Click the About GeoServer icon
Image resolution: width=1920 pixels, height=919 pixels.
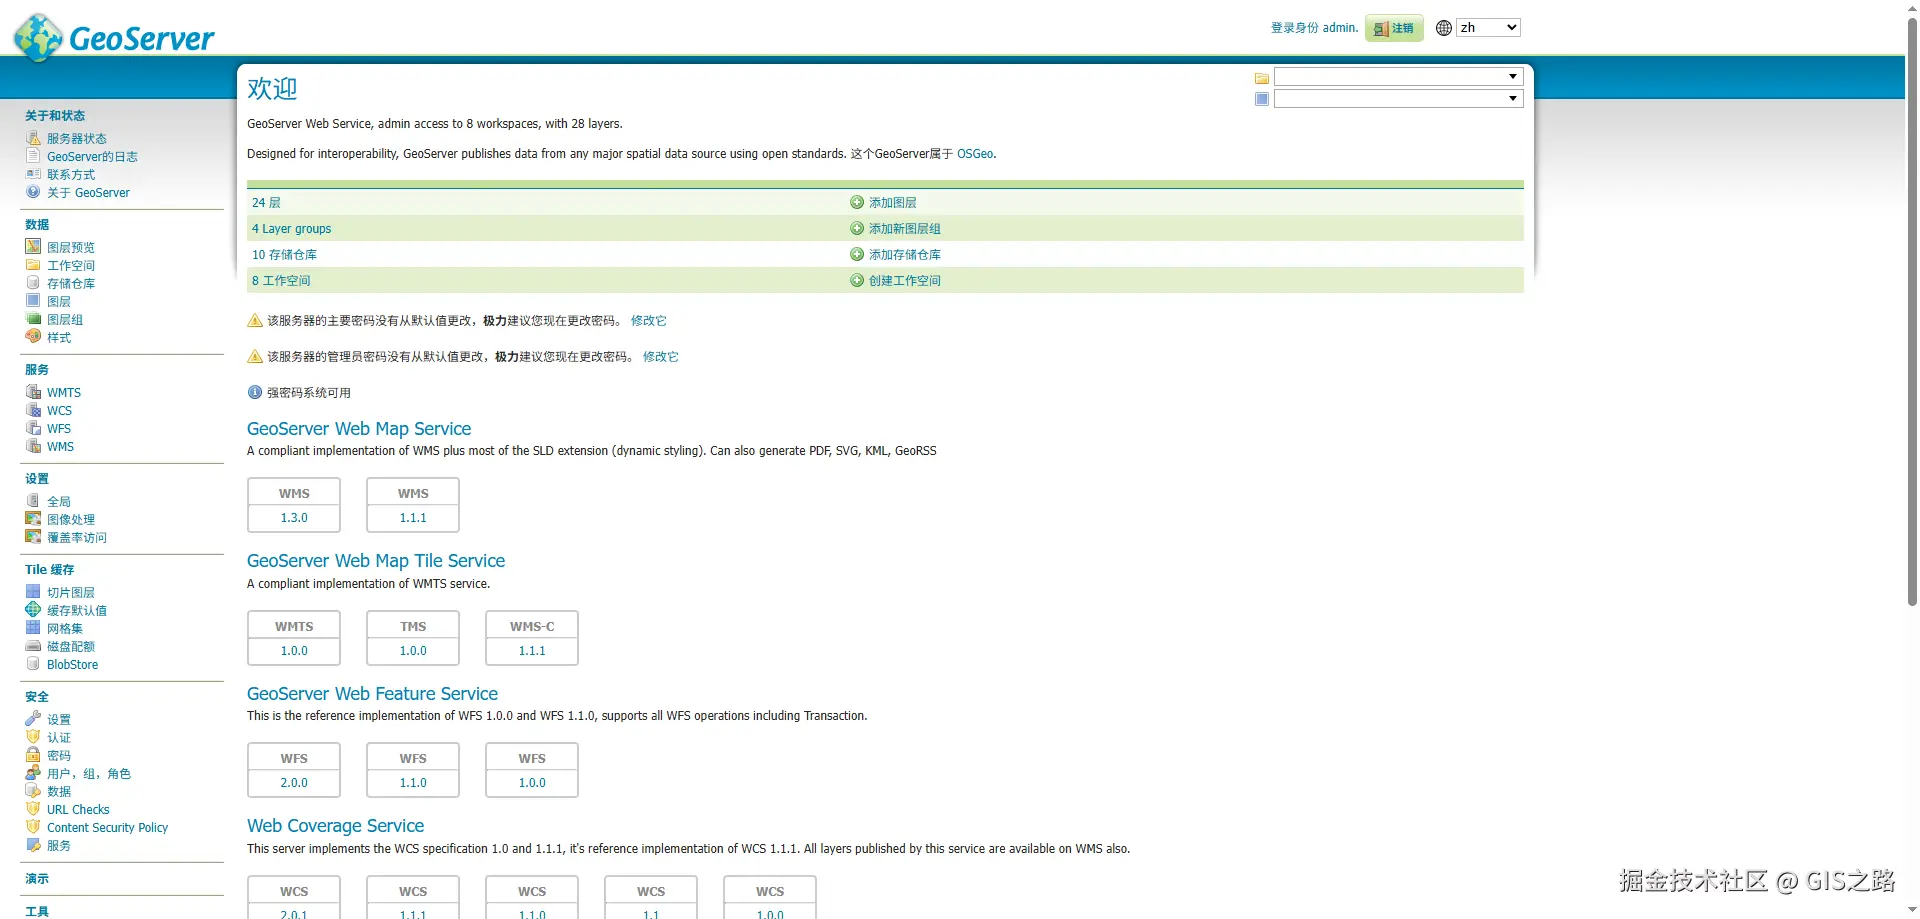33,192
